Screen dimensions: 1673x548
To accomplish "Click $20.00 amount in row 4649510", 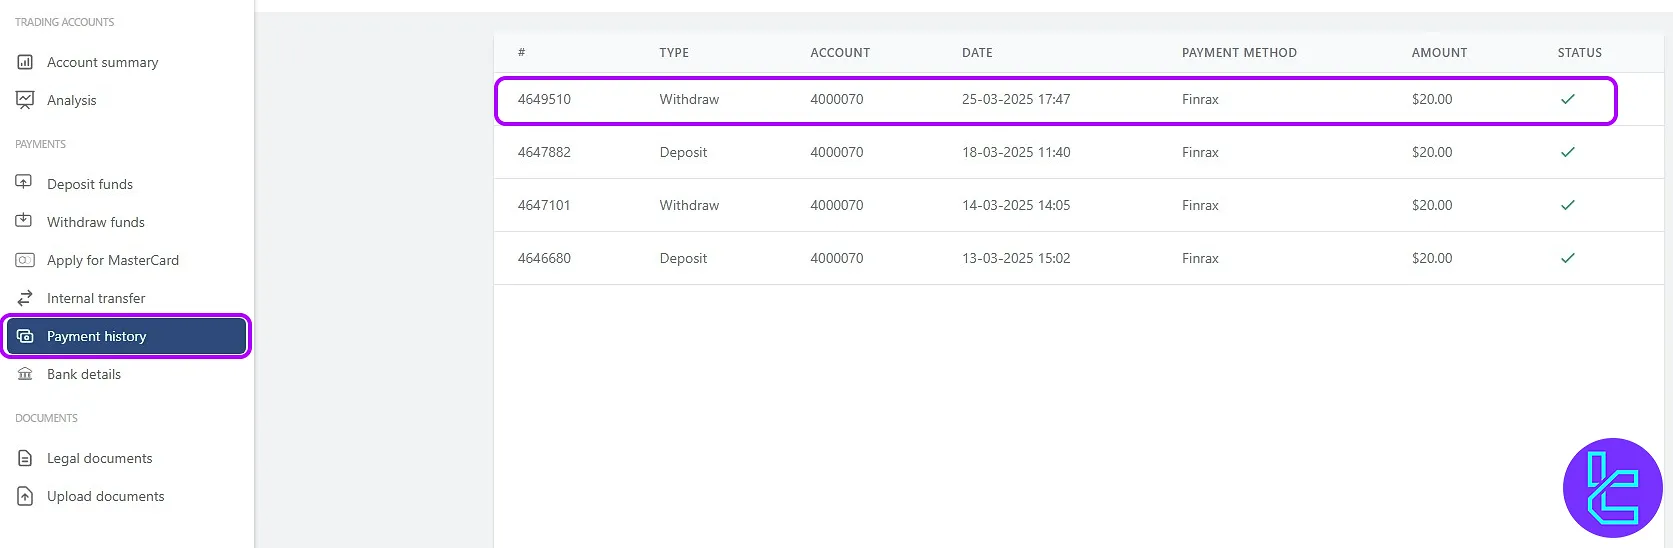I will 1432,99.
